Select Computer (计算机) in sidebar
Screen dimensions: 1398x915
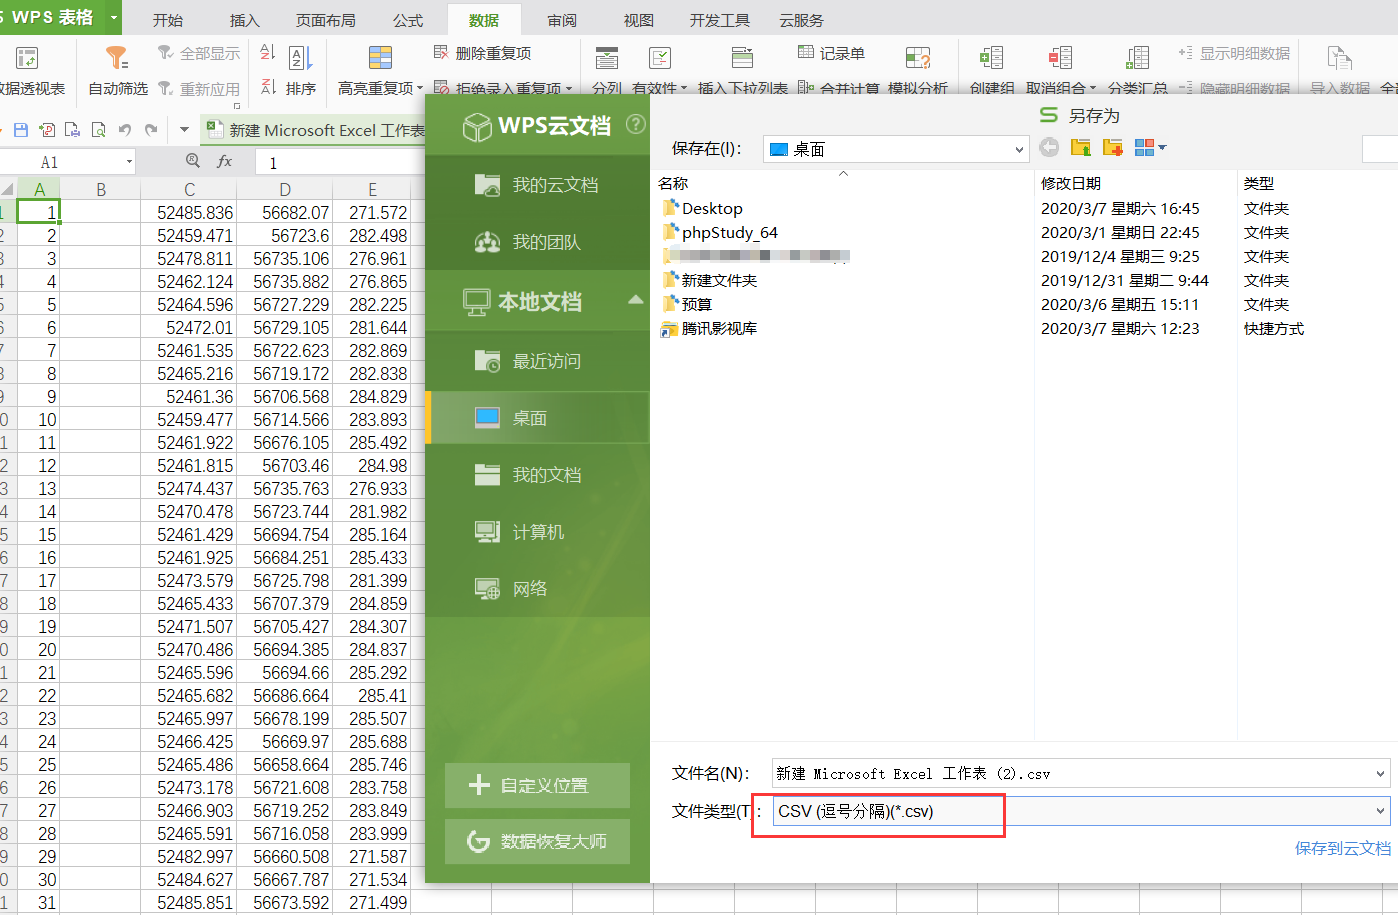point(538,532)
